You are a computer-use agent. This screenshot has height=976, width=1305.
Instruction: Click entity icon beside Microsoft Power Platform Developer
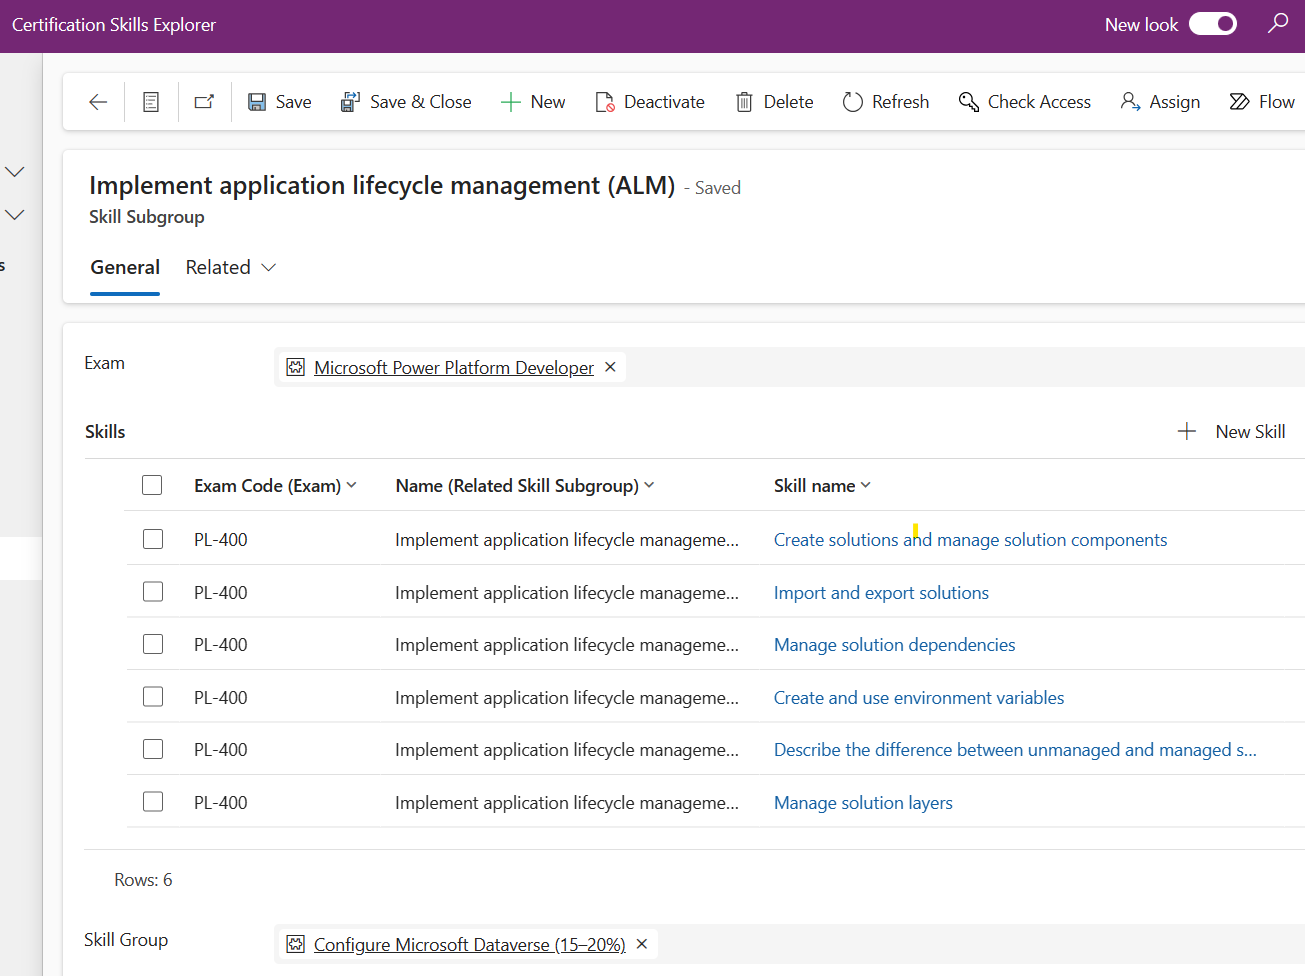(x=295, y=367)
